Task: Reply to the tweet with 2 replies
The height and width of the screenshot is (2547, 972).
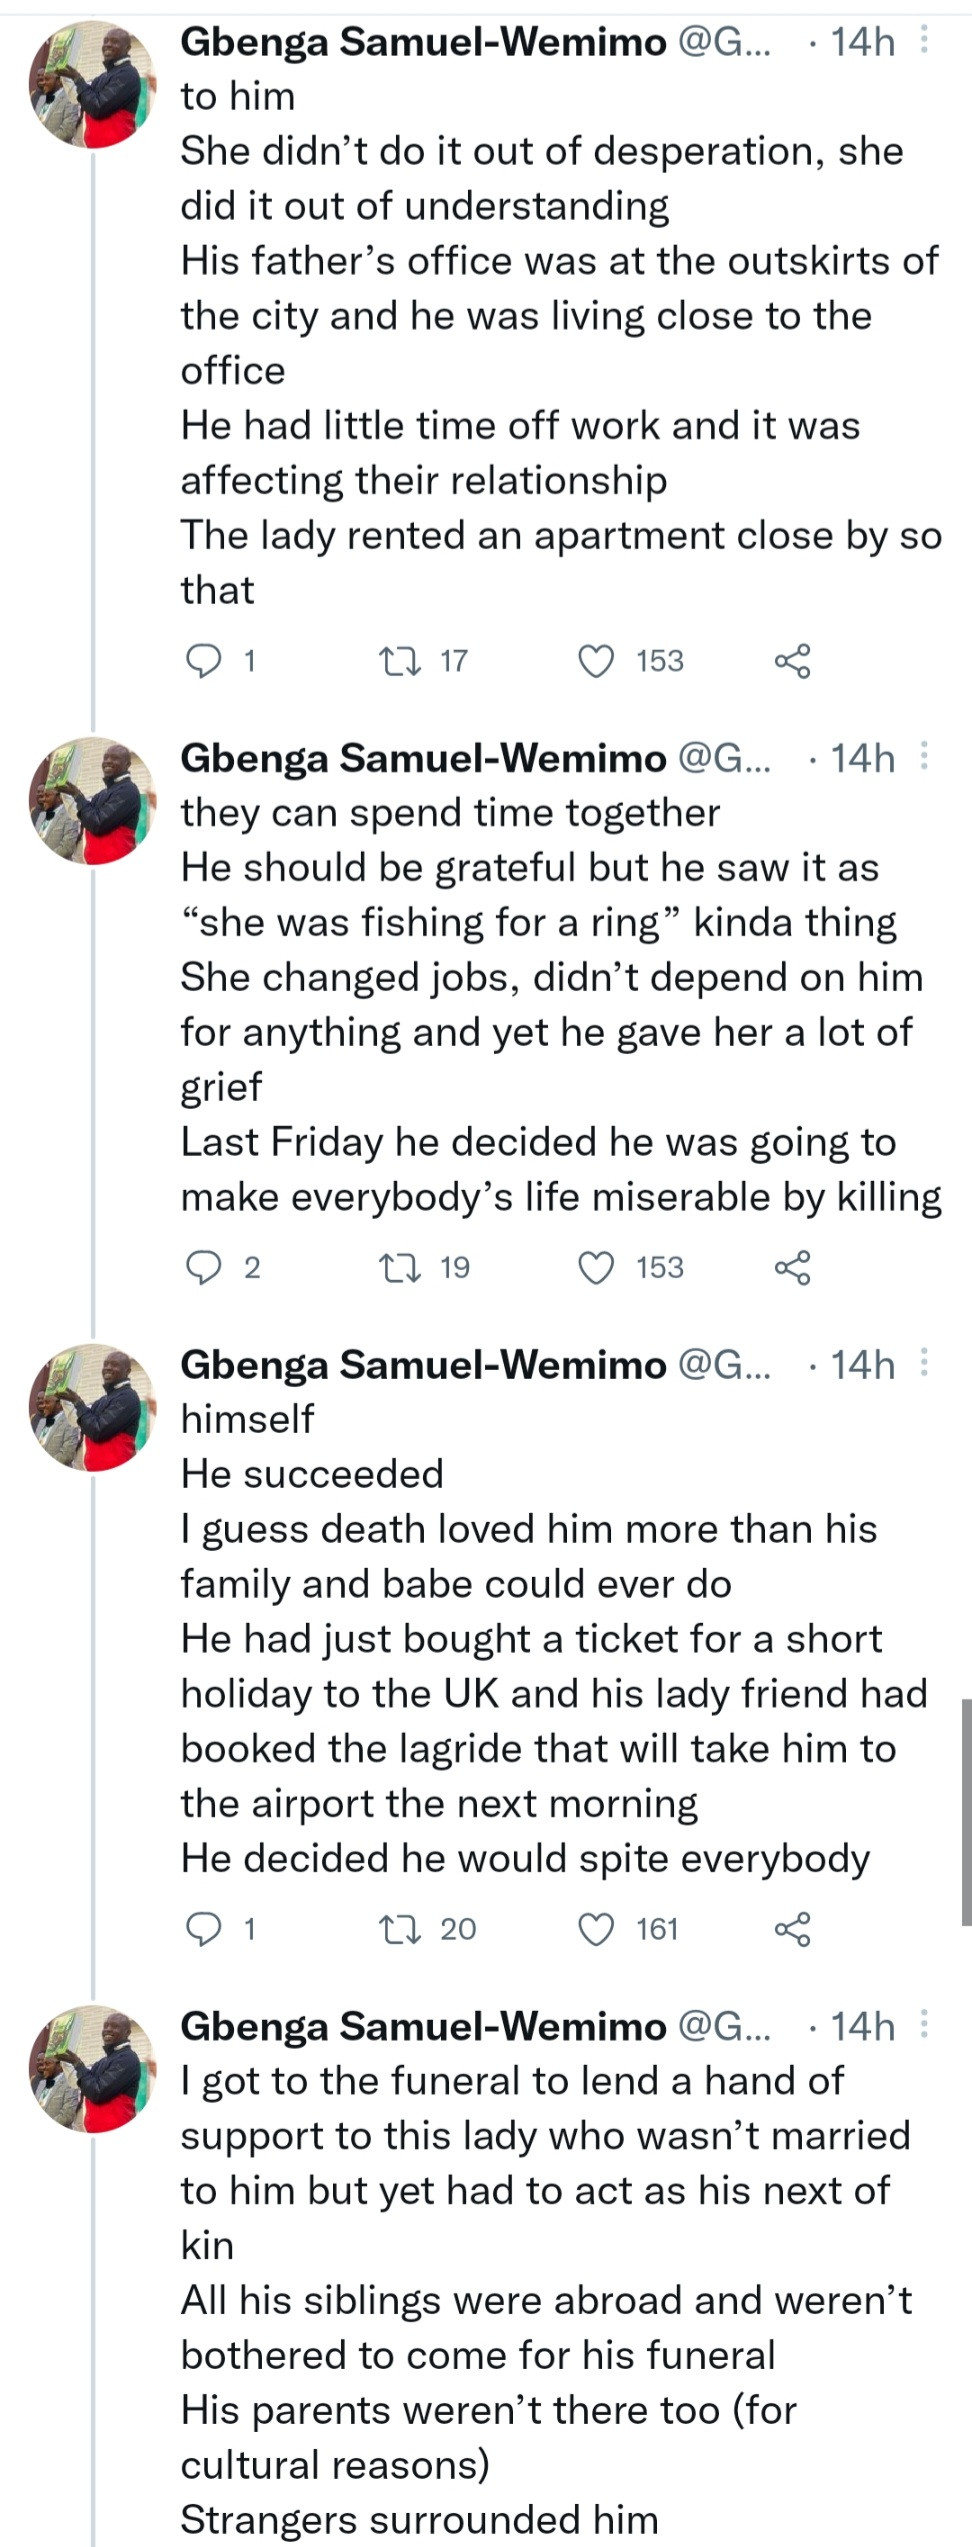Action: [x=205, y=1268]
